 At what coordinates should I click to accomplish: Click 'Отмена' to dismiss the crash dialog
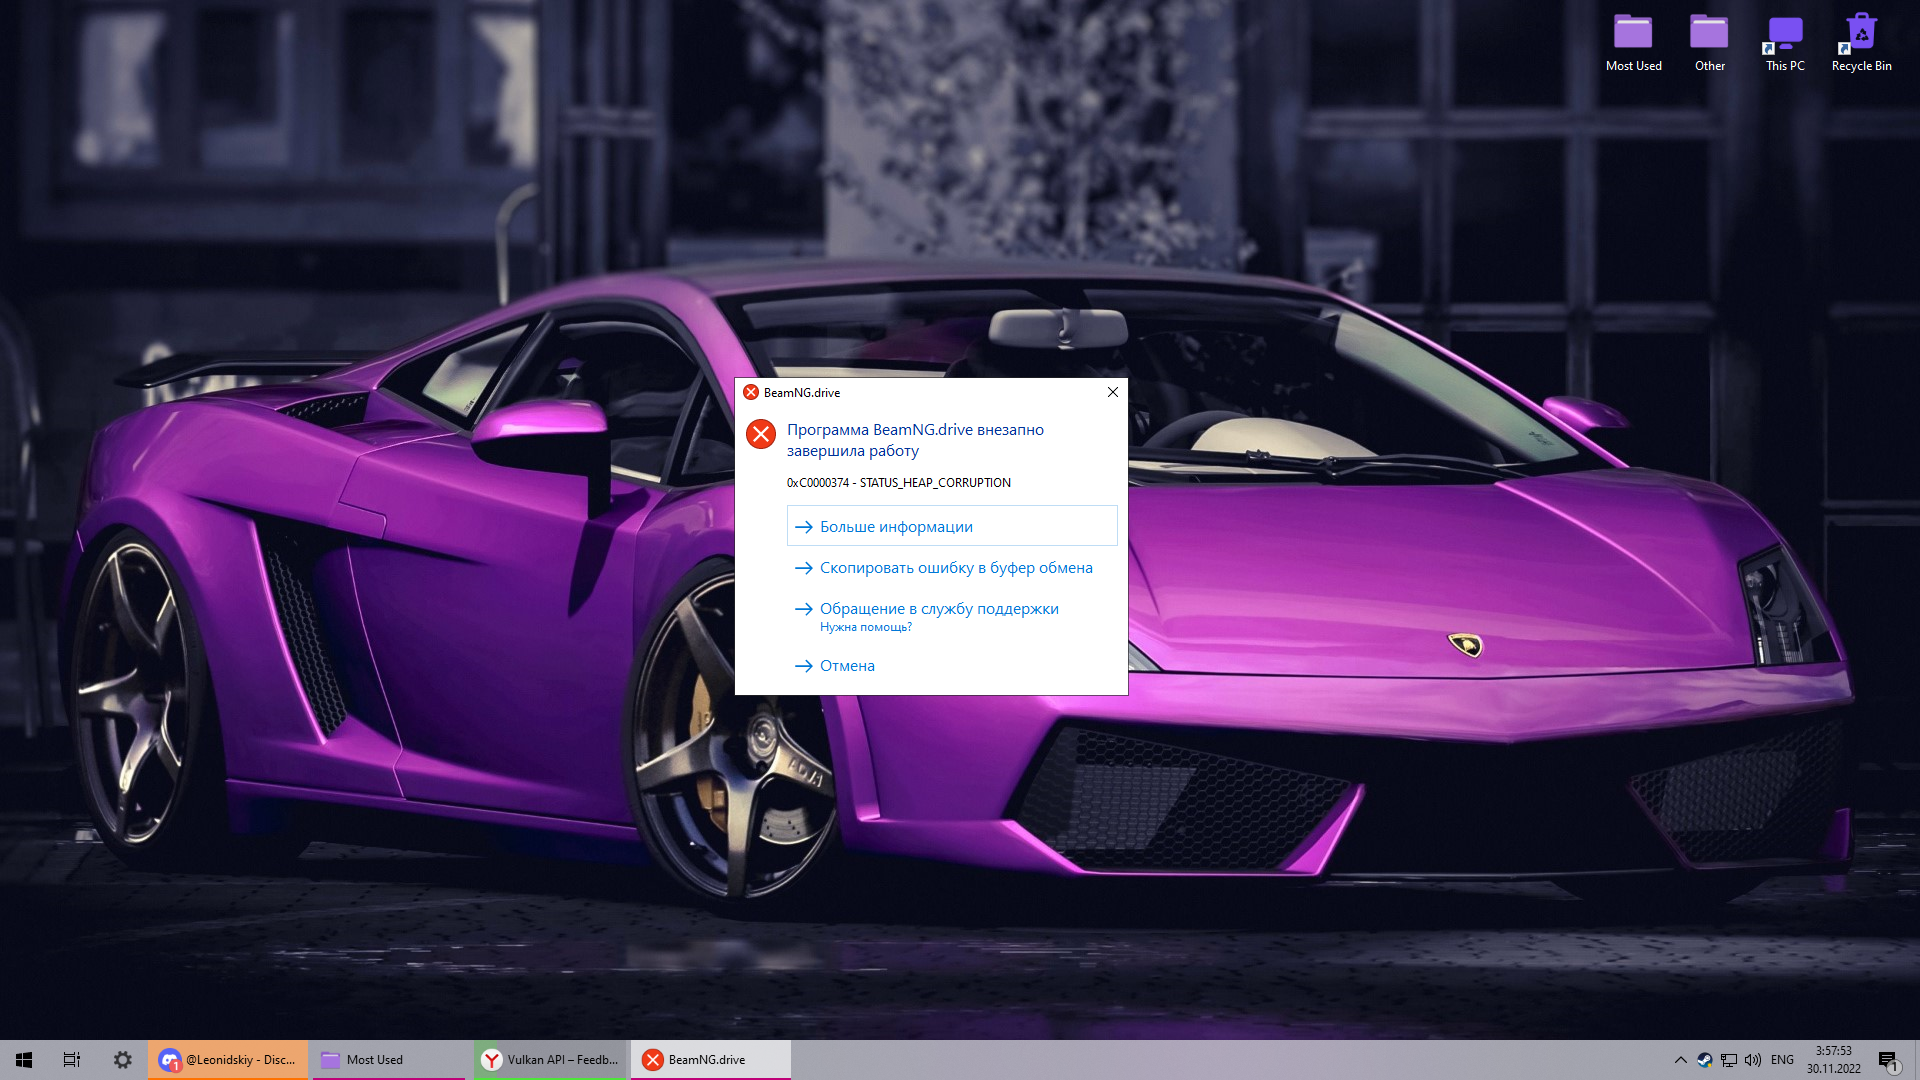tap(846, 666)
